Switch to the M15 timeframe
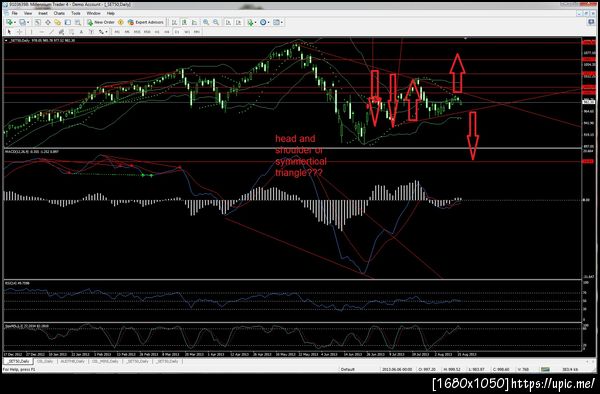 [137, 32]
